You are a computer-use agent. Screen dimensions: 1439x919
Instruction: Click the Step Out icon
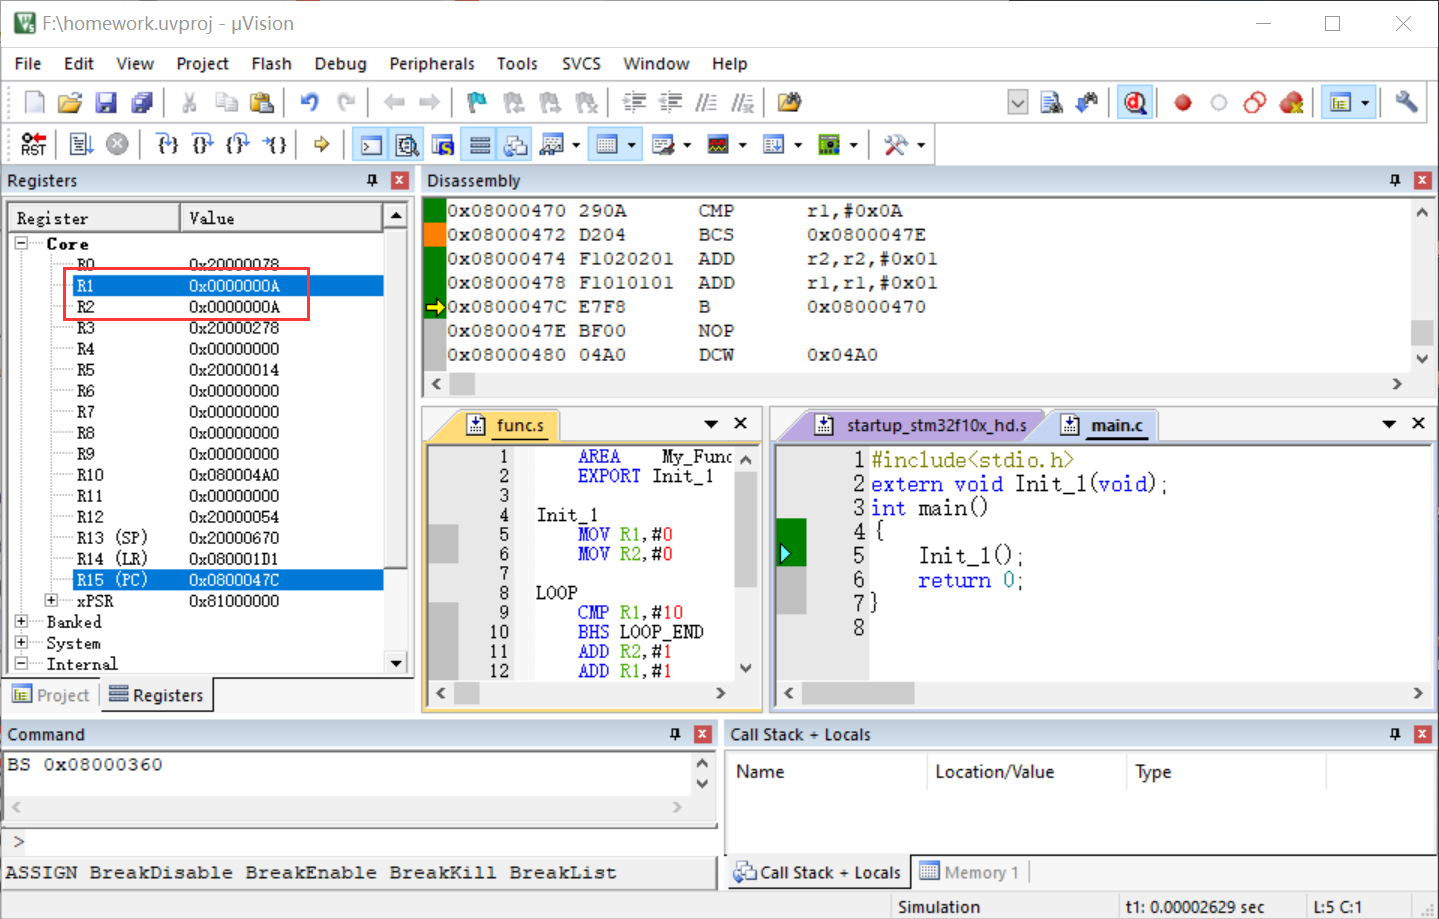[237, 144]
